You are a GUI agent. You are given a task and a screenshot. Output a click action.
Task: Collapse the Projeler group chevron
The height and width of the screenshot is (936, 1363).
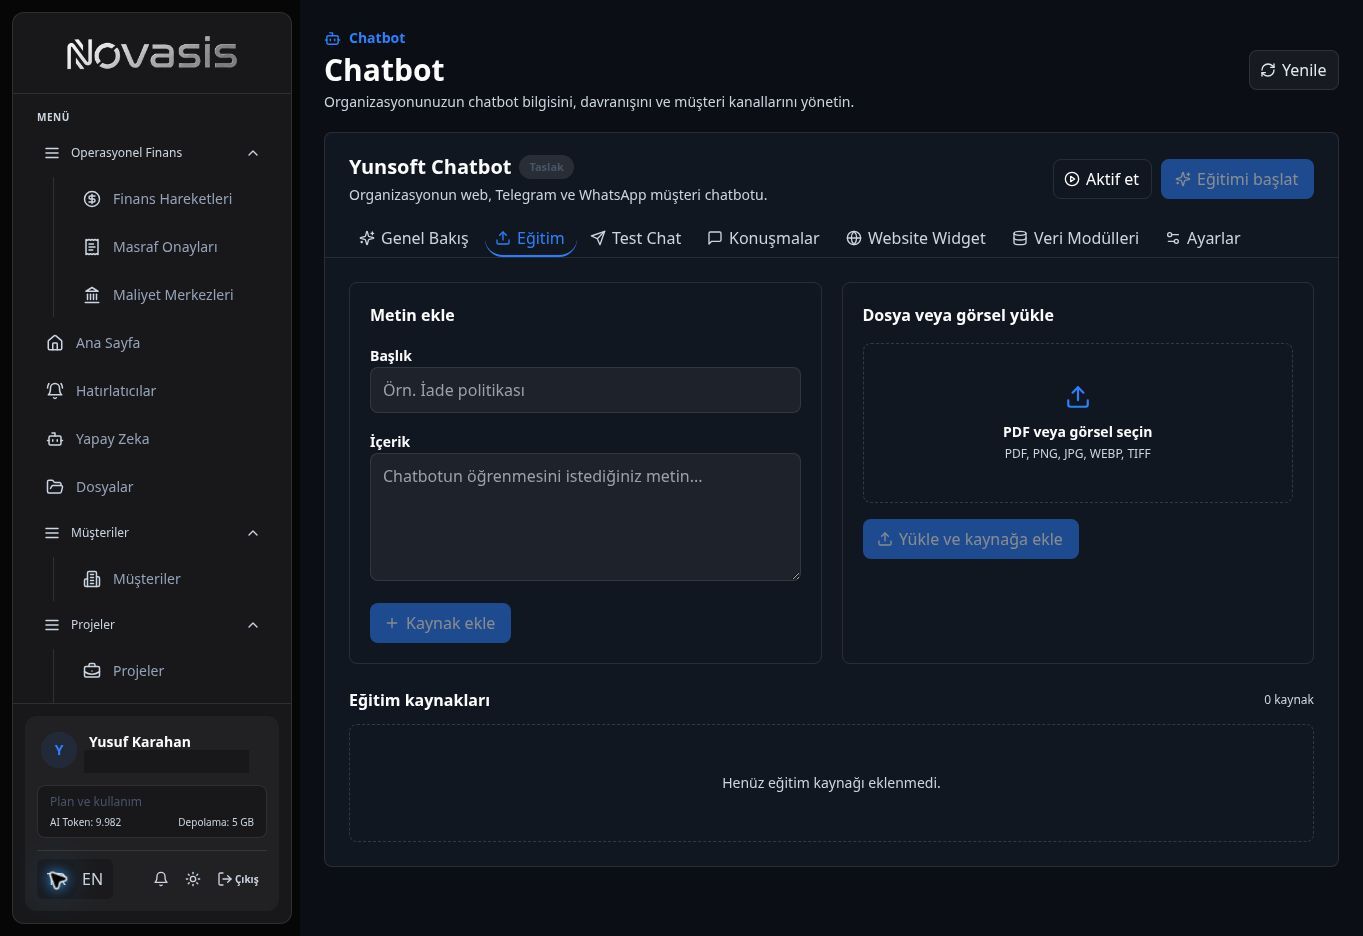(x=253, y=625)
